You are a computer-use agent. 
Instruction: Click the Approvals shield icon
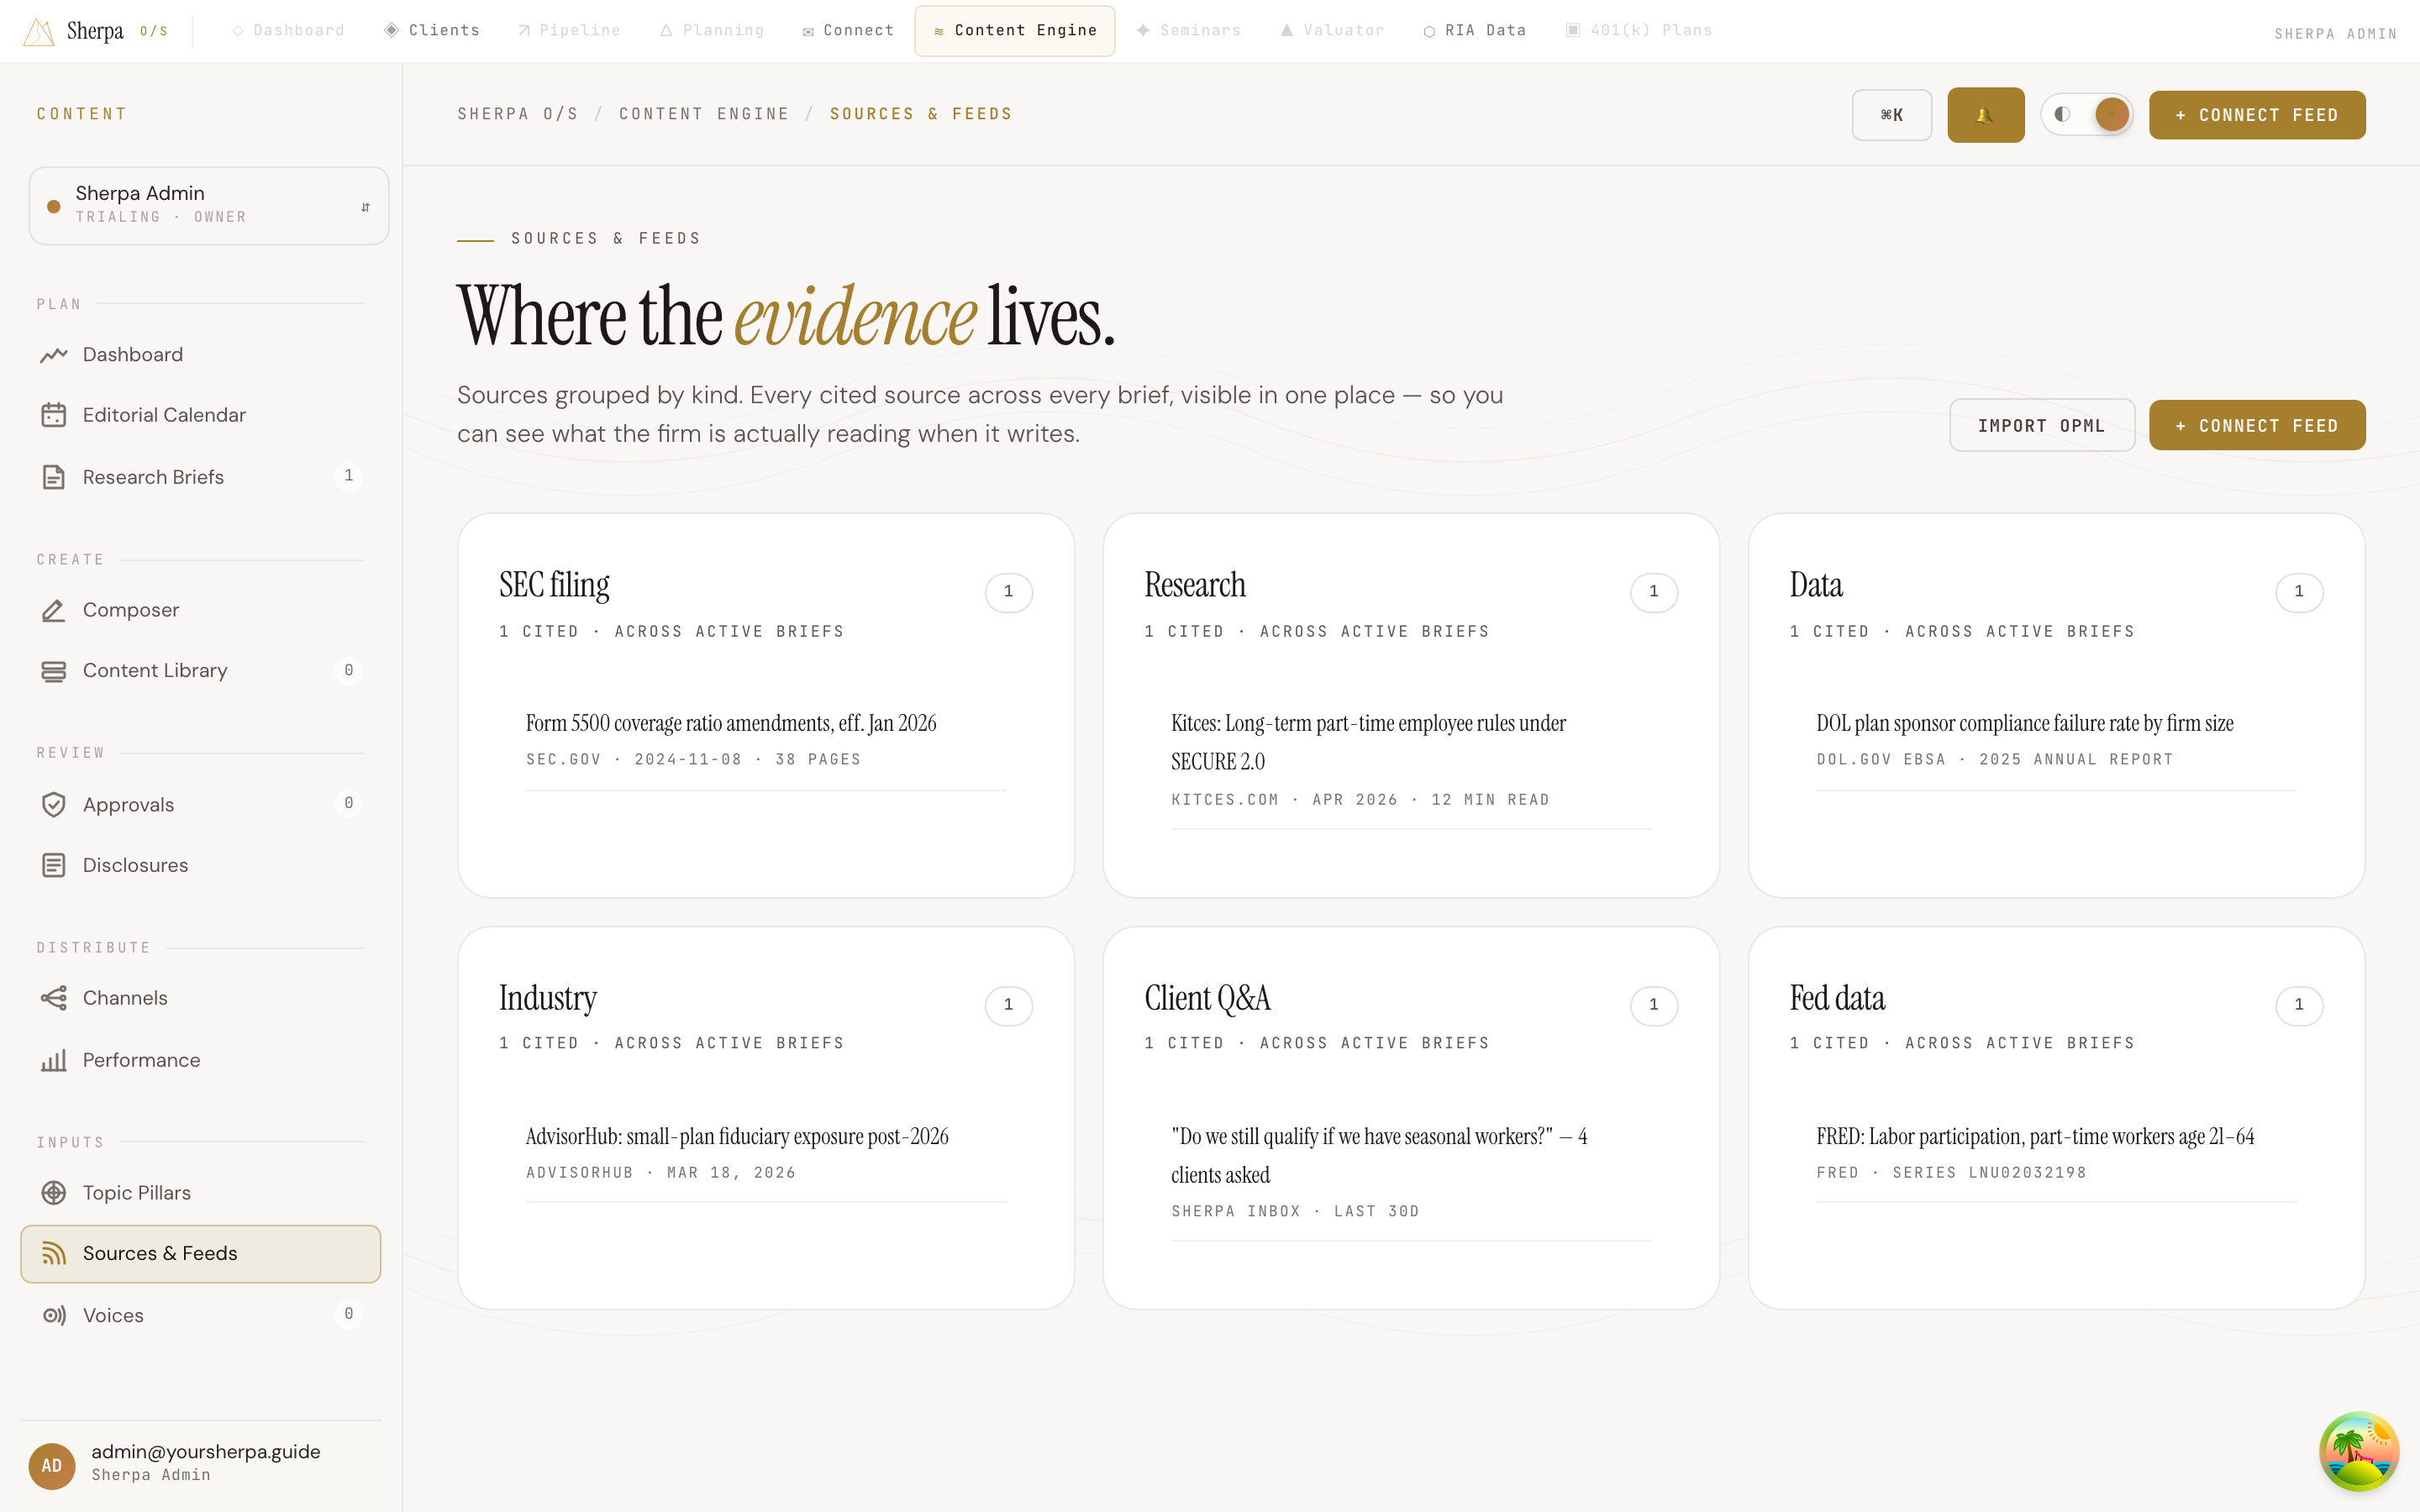54,805
